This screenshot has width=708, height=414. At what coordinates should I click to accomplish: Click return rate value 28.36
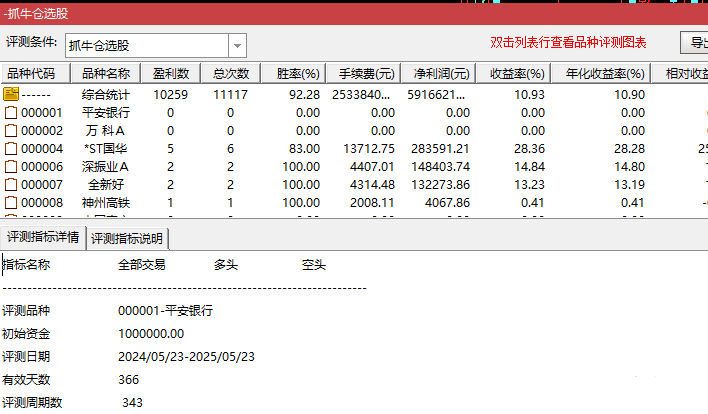[x=529, y=149]
